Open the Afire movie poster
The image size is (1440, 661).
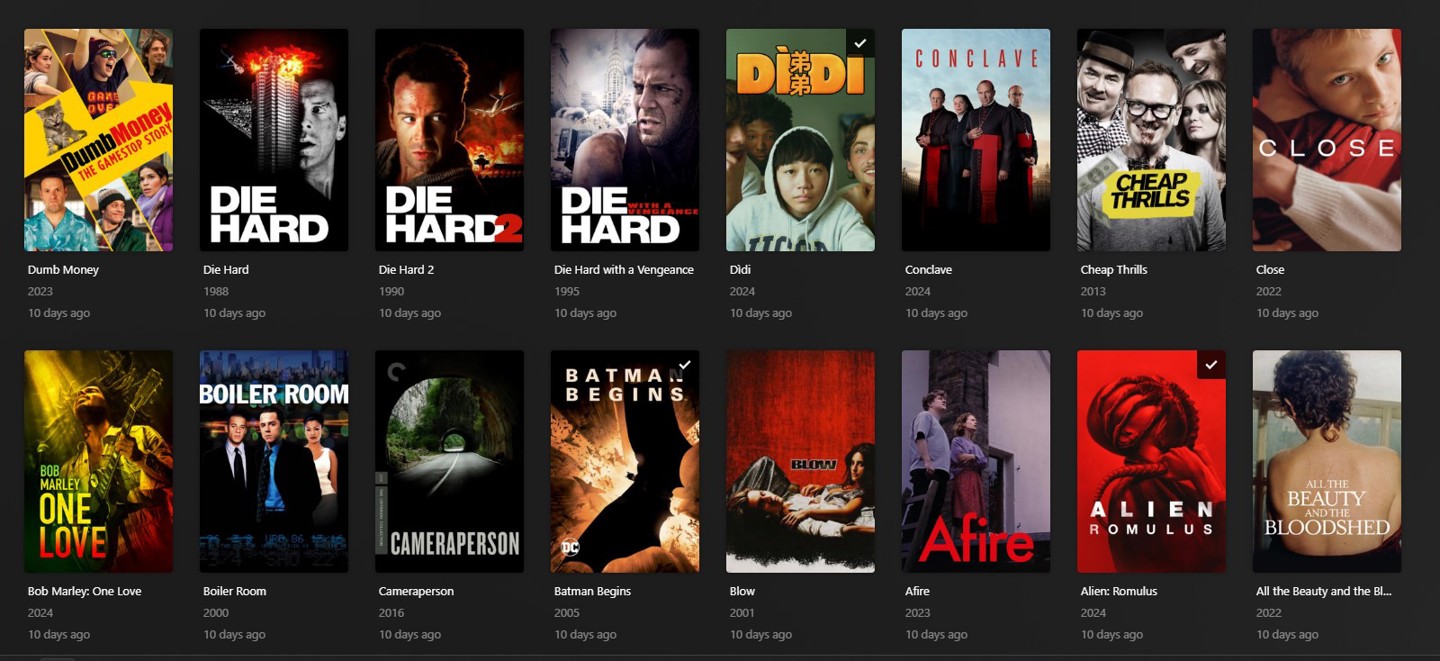tap(976, 461)
